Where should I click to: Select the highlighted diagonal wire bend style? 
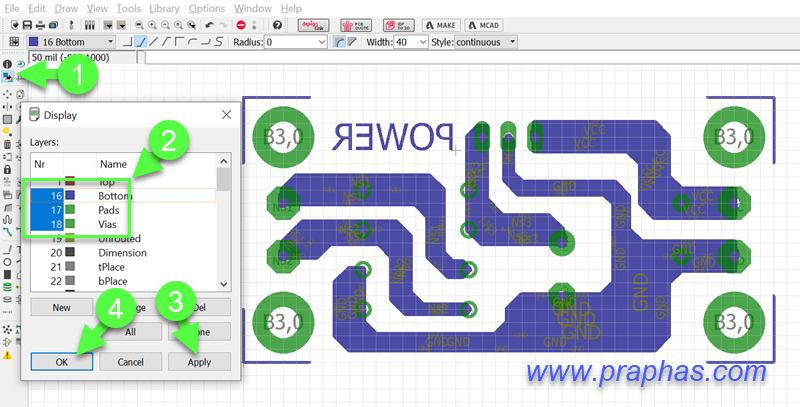141,42
